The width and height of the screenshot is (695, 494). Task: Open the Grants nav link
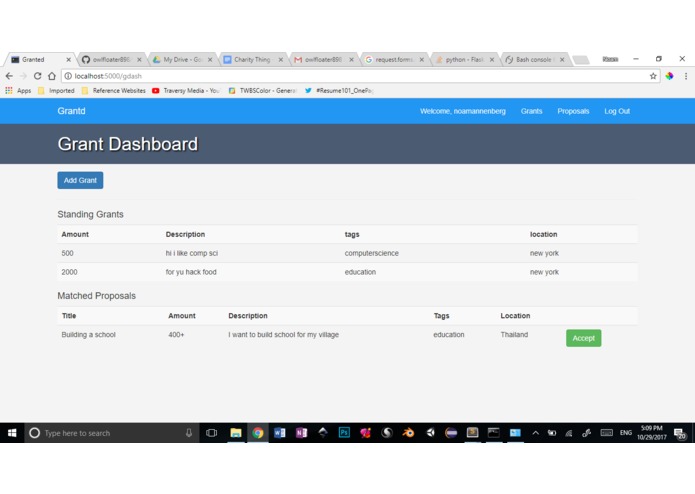point(531,111)
